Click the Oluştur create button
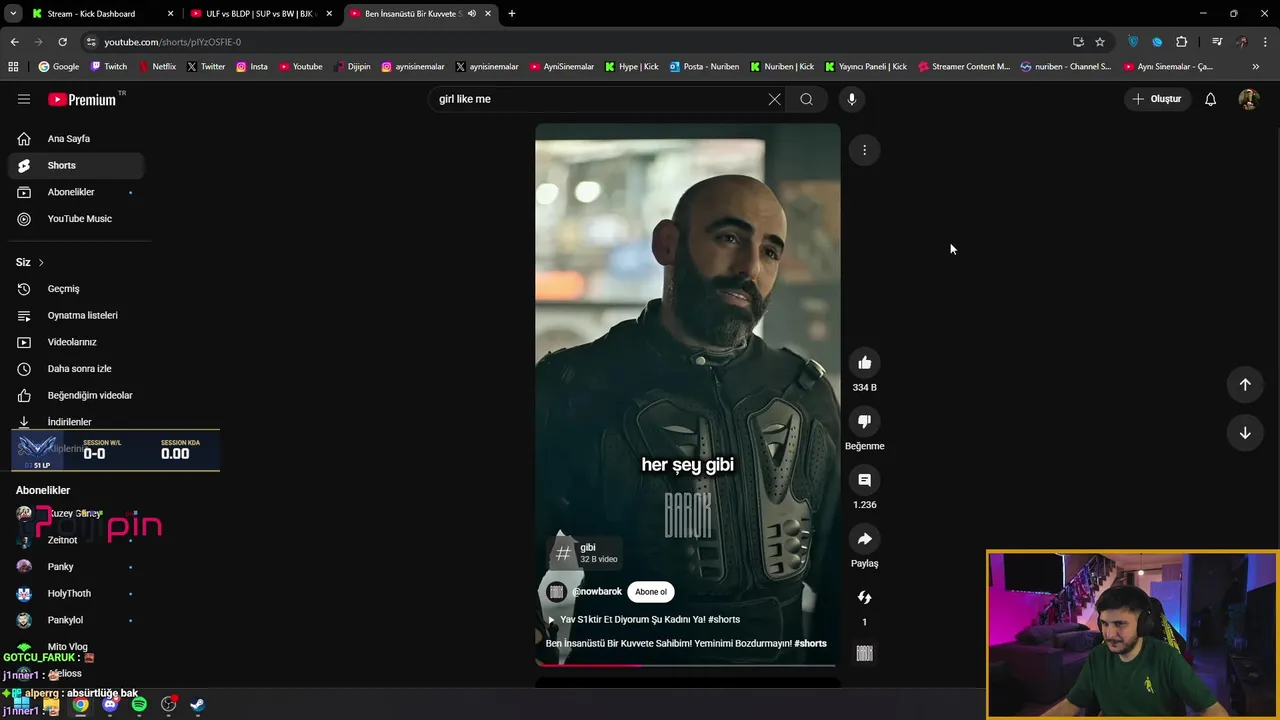 [1157, 99]
